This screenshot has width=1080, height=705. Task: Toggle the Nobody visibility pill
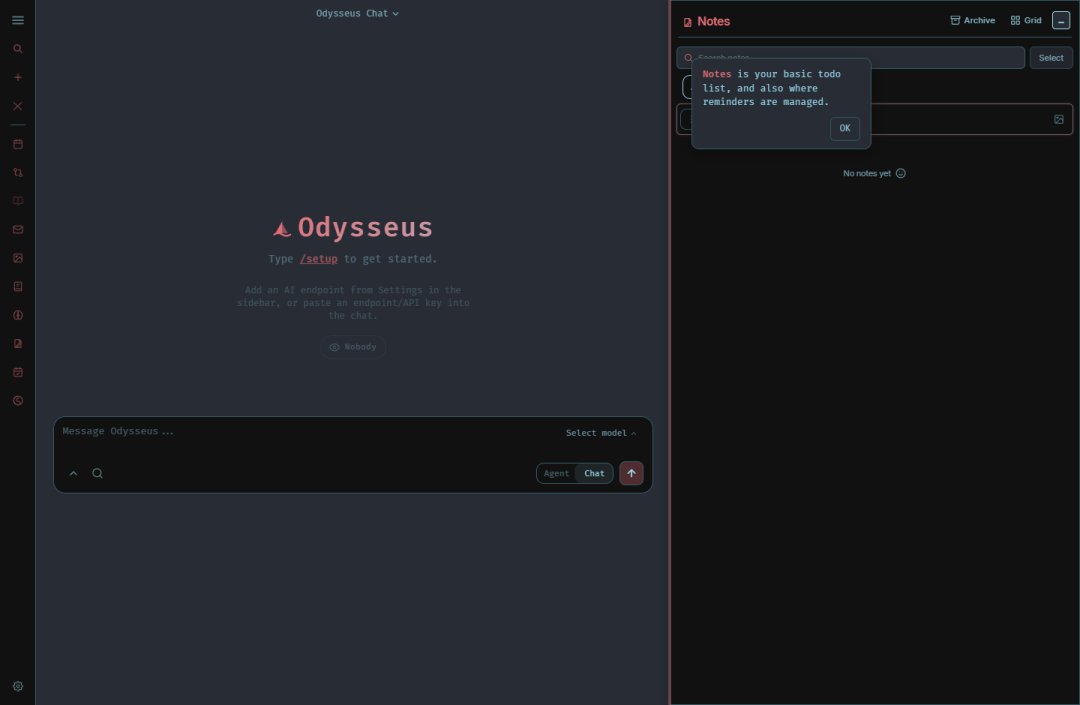pos(353,347)
